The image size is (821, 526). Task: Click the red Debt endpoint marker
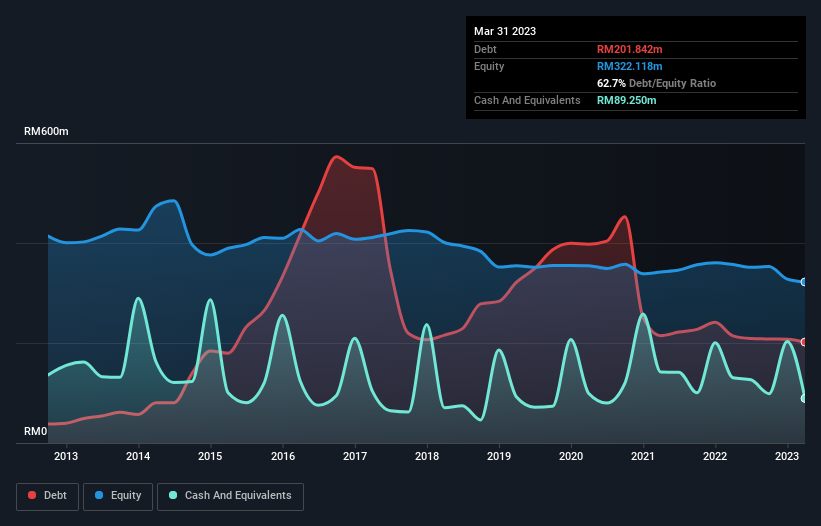pyautogui.click(x=804, y=342)
